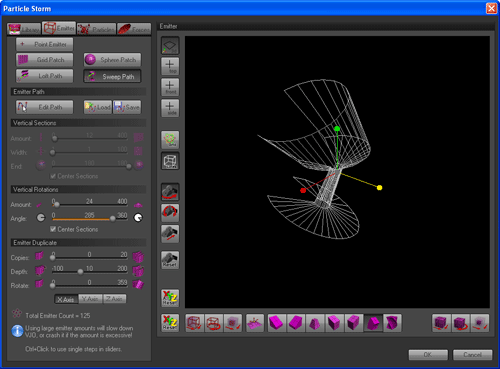The image size is (500, 369).
Task: Open the Particles tab
Action: coord(97,29)
